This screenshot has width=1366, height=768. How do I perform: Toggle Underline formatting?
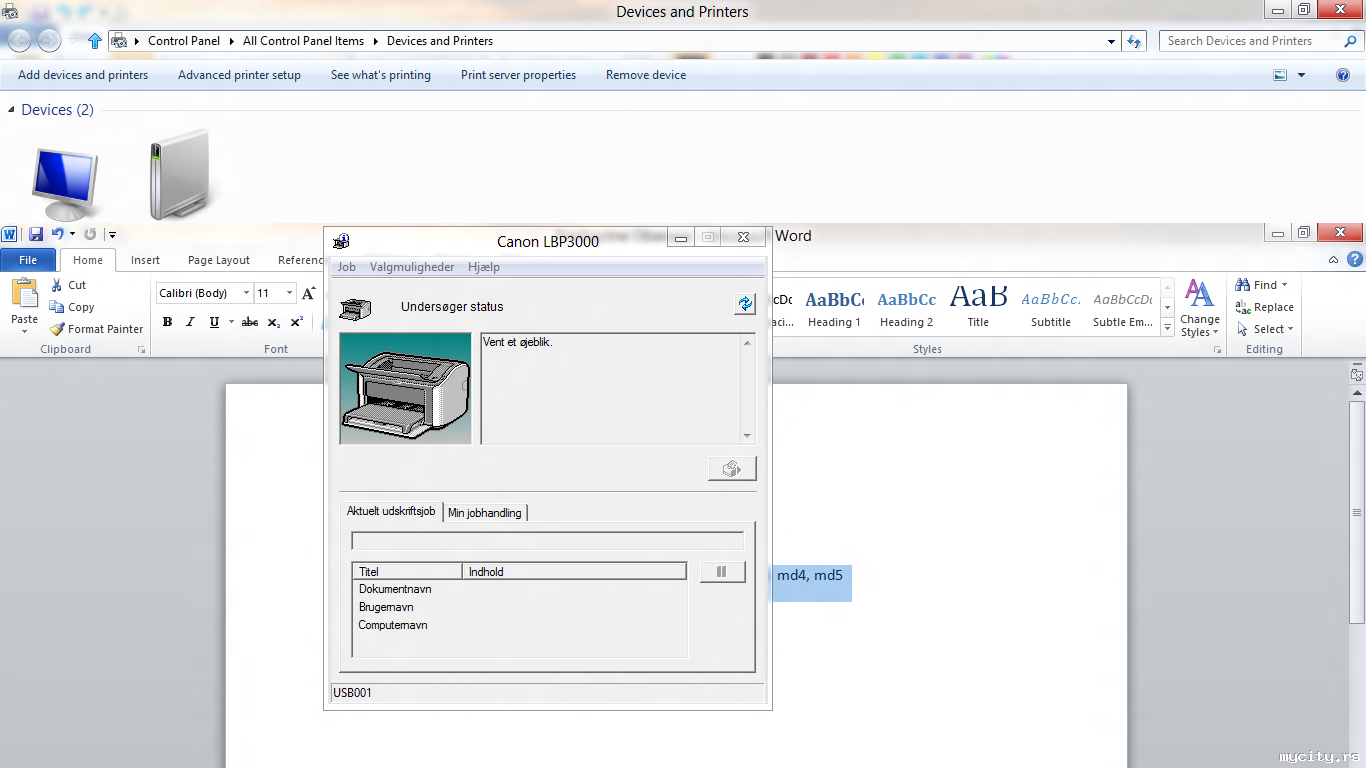[214, 322]
